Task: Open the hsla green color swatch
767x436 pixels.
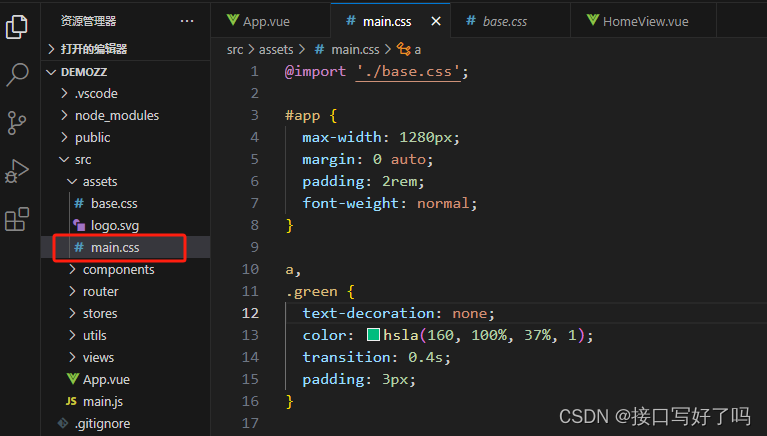Action: 373,335
